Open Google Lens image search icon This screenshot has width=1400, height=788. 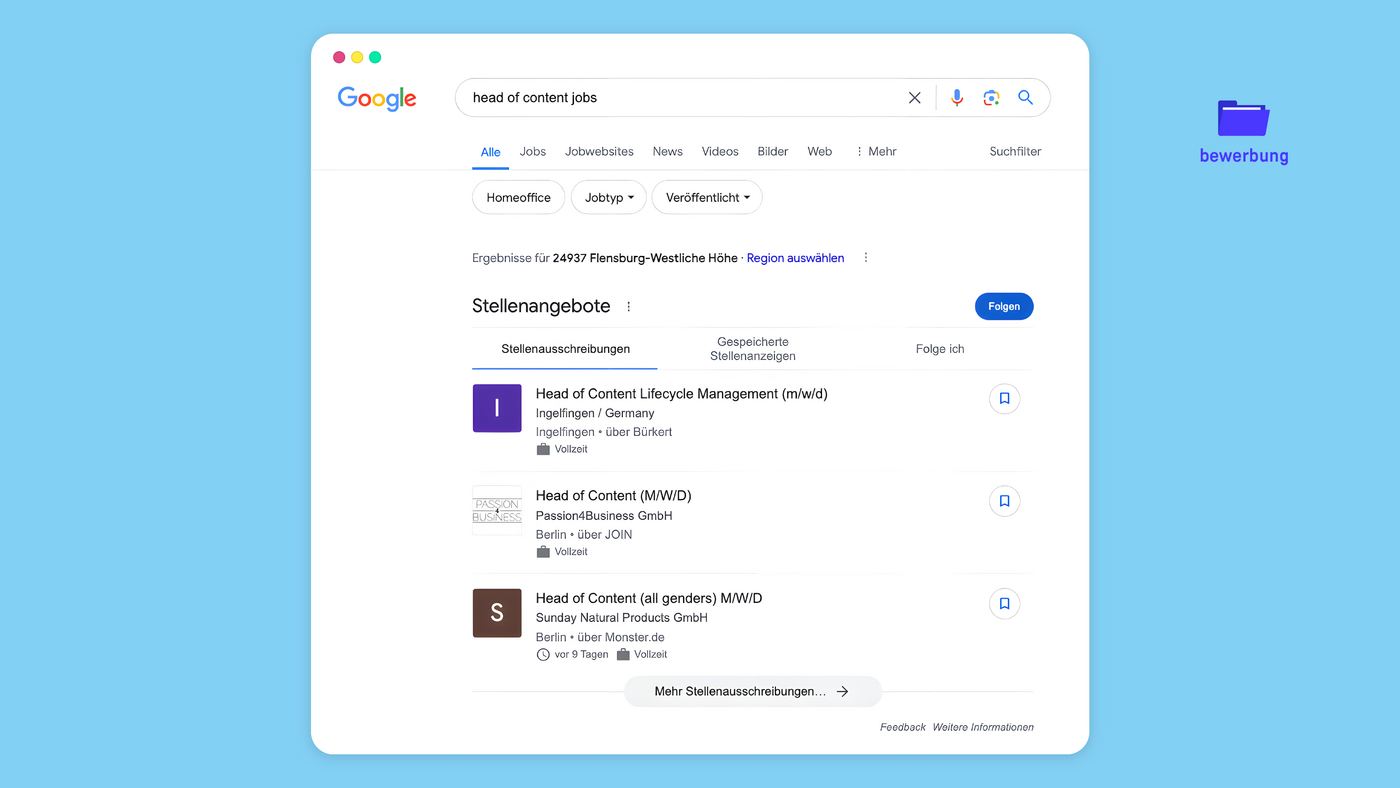(x=991, y=98)
